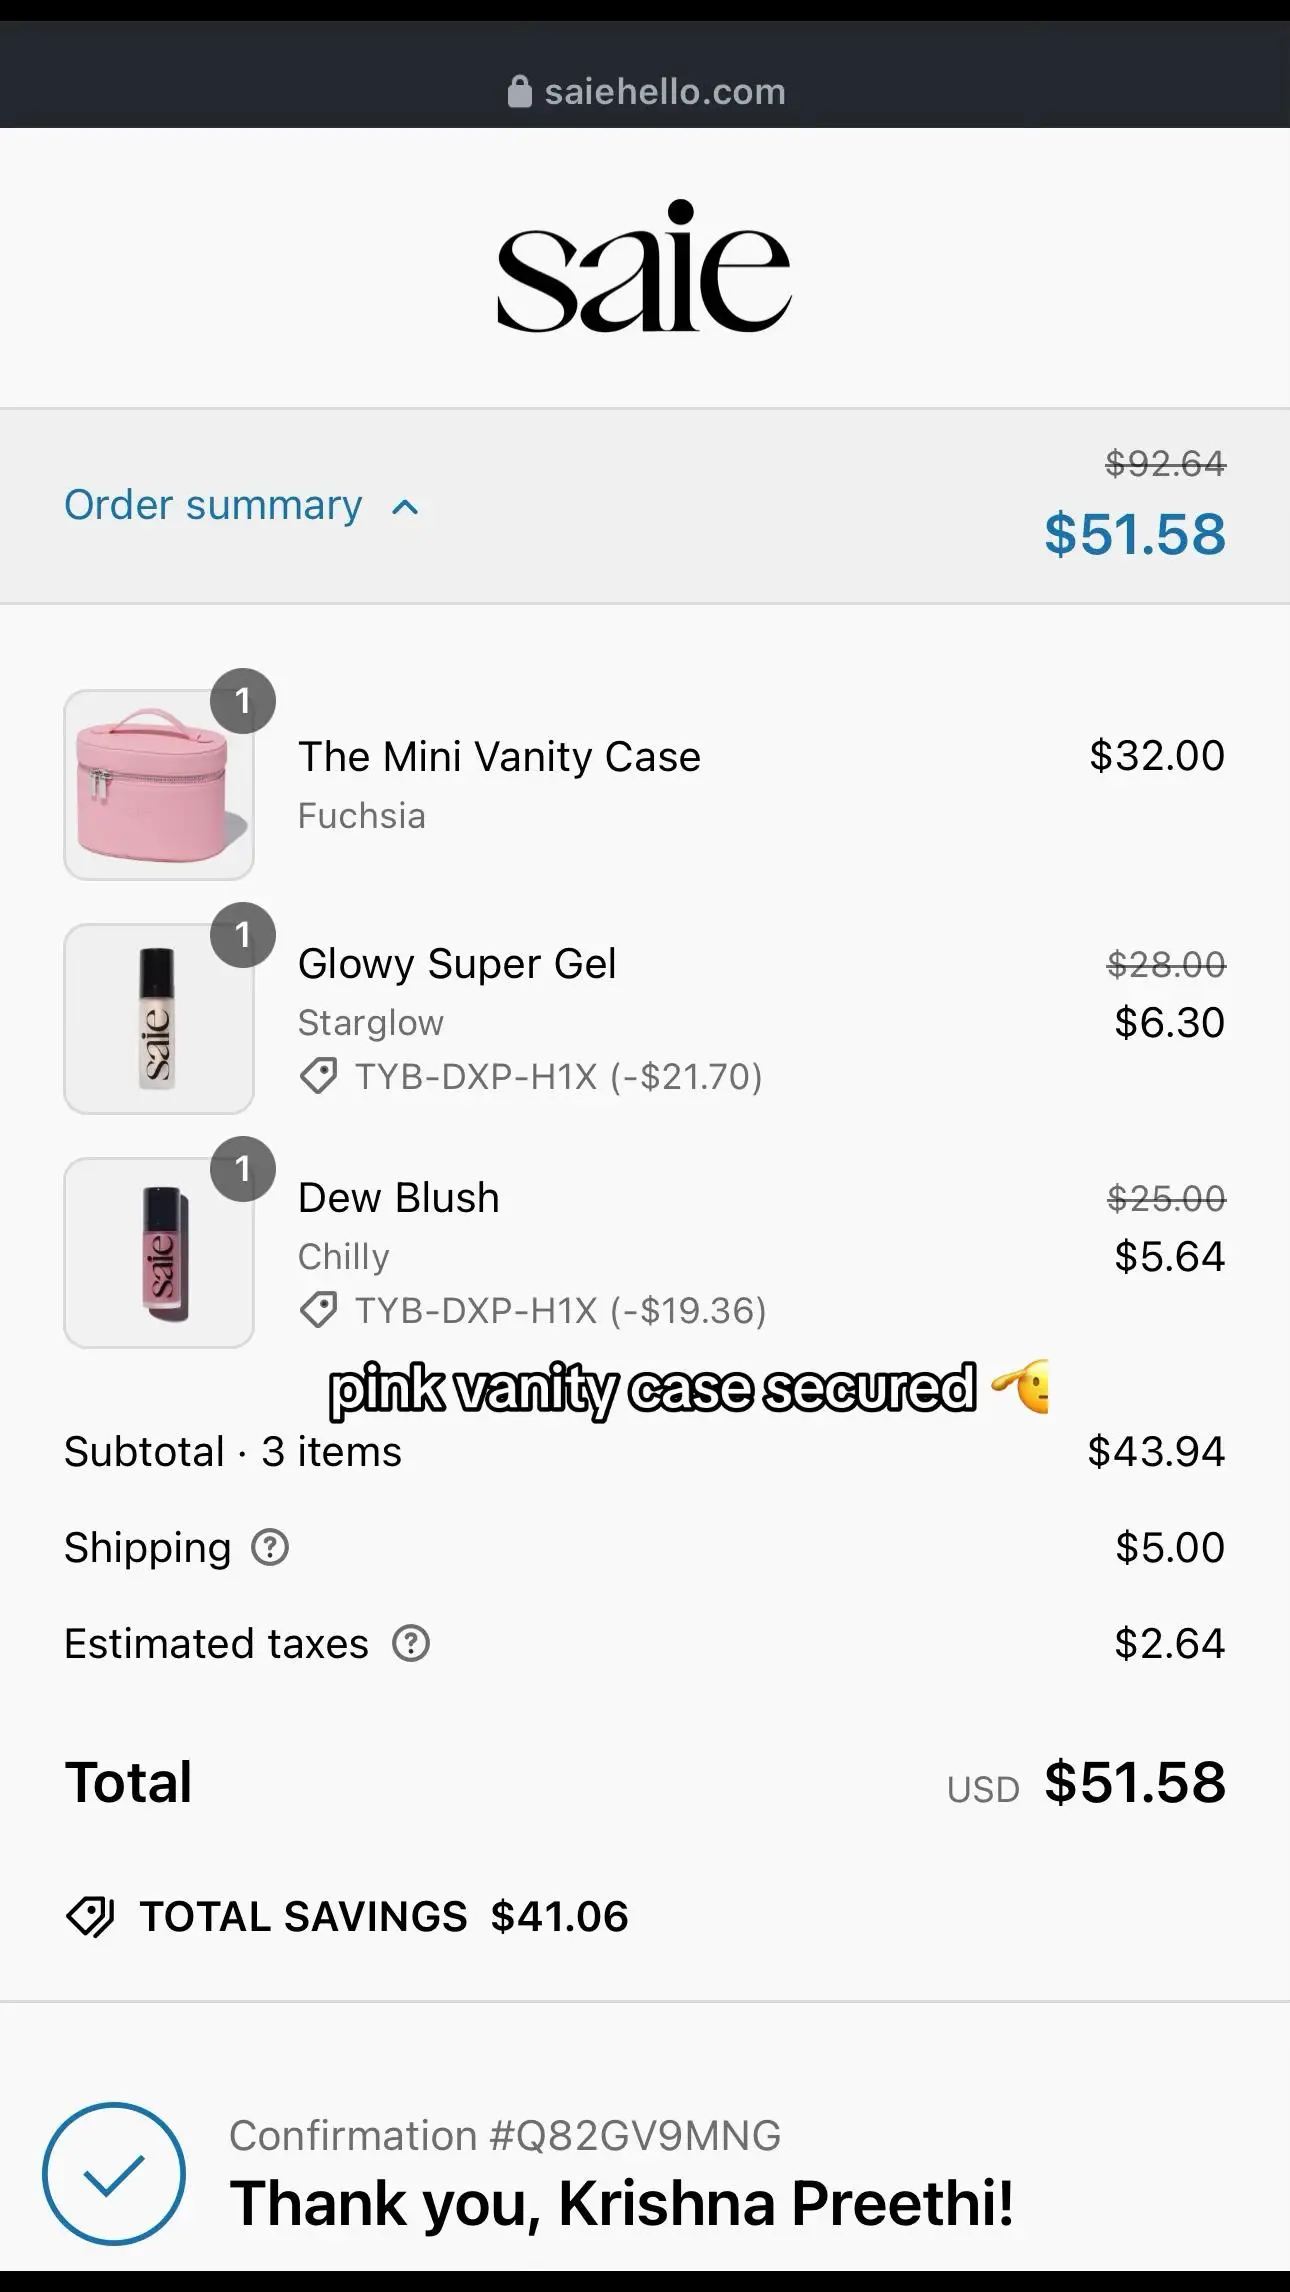Click the Confirmation #Q82GV9MNG text

pos(505,2135)
